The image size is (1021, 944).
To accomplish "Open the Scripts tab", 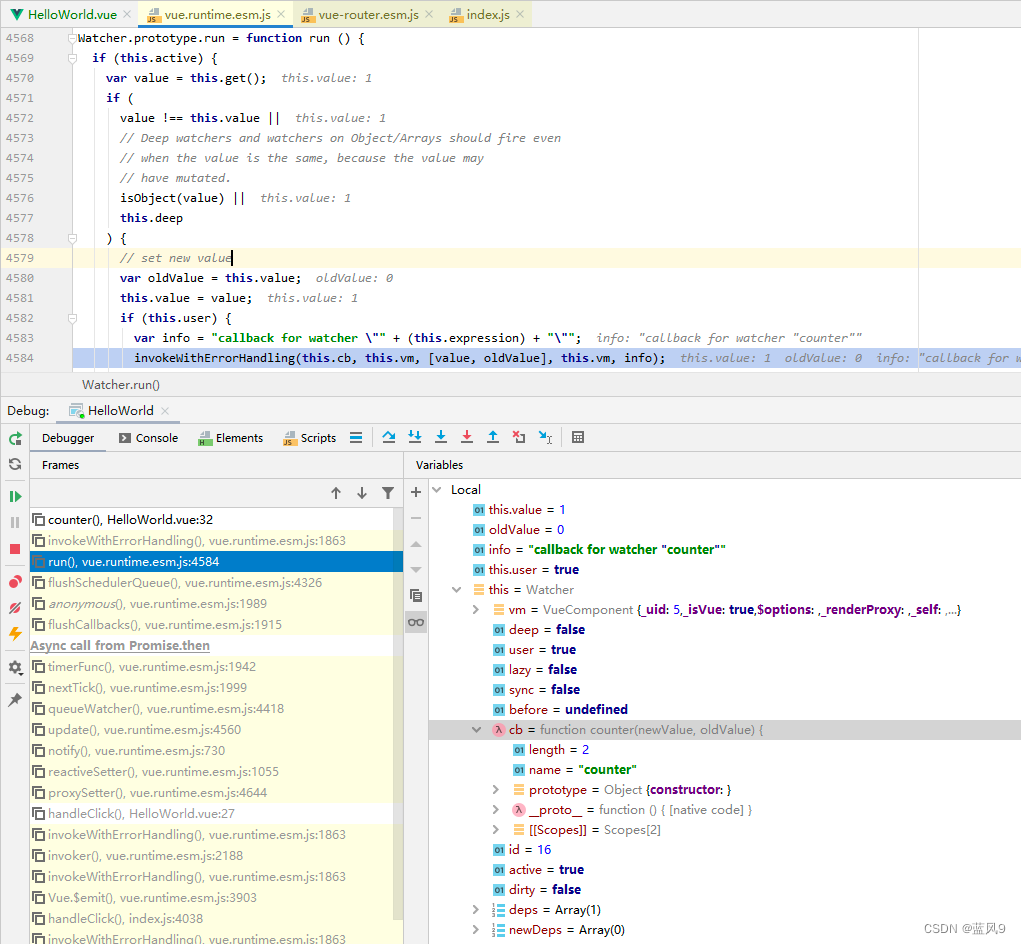I will [x=310, y=438].
